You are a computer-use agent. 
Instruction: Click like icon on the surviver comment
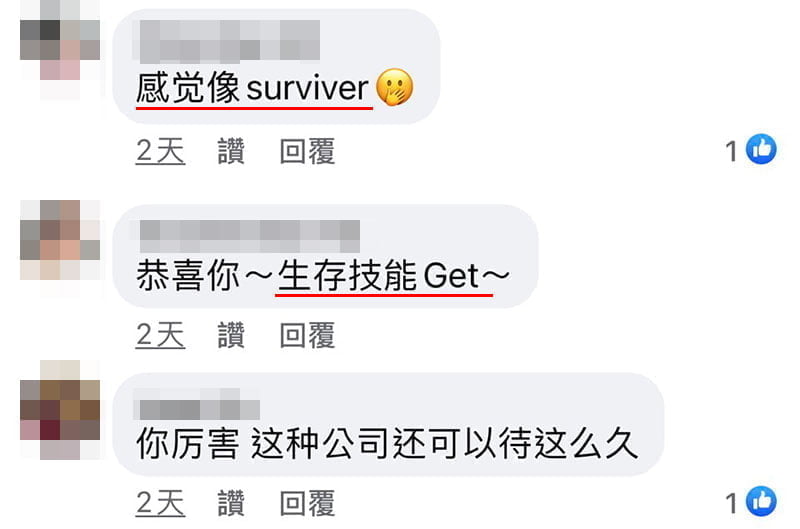761,149
